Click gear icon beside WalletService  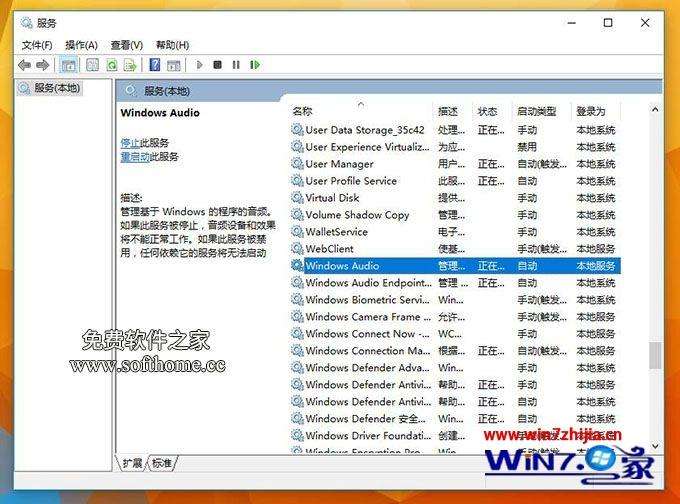tap(297, 232)
